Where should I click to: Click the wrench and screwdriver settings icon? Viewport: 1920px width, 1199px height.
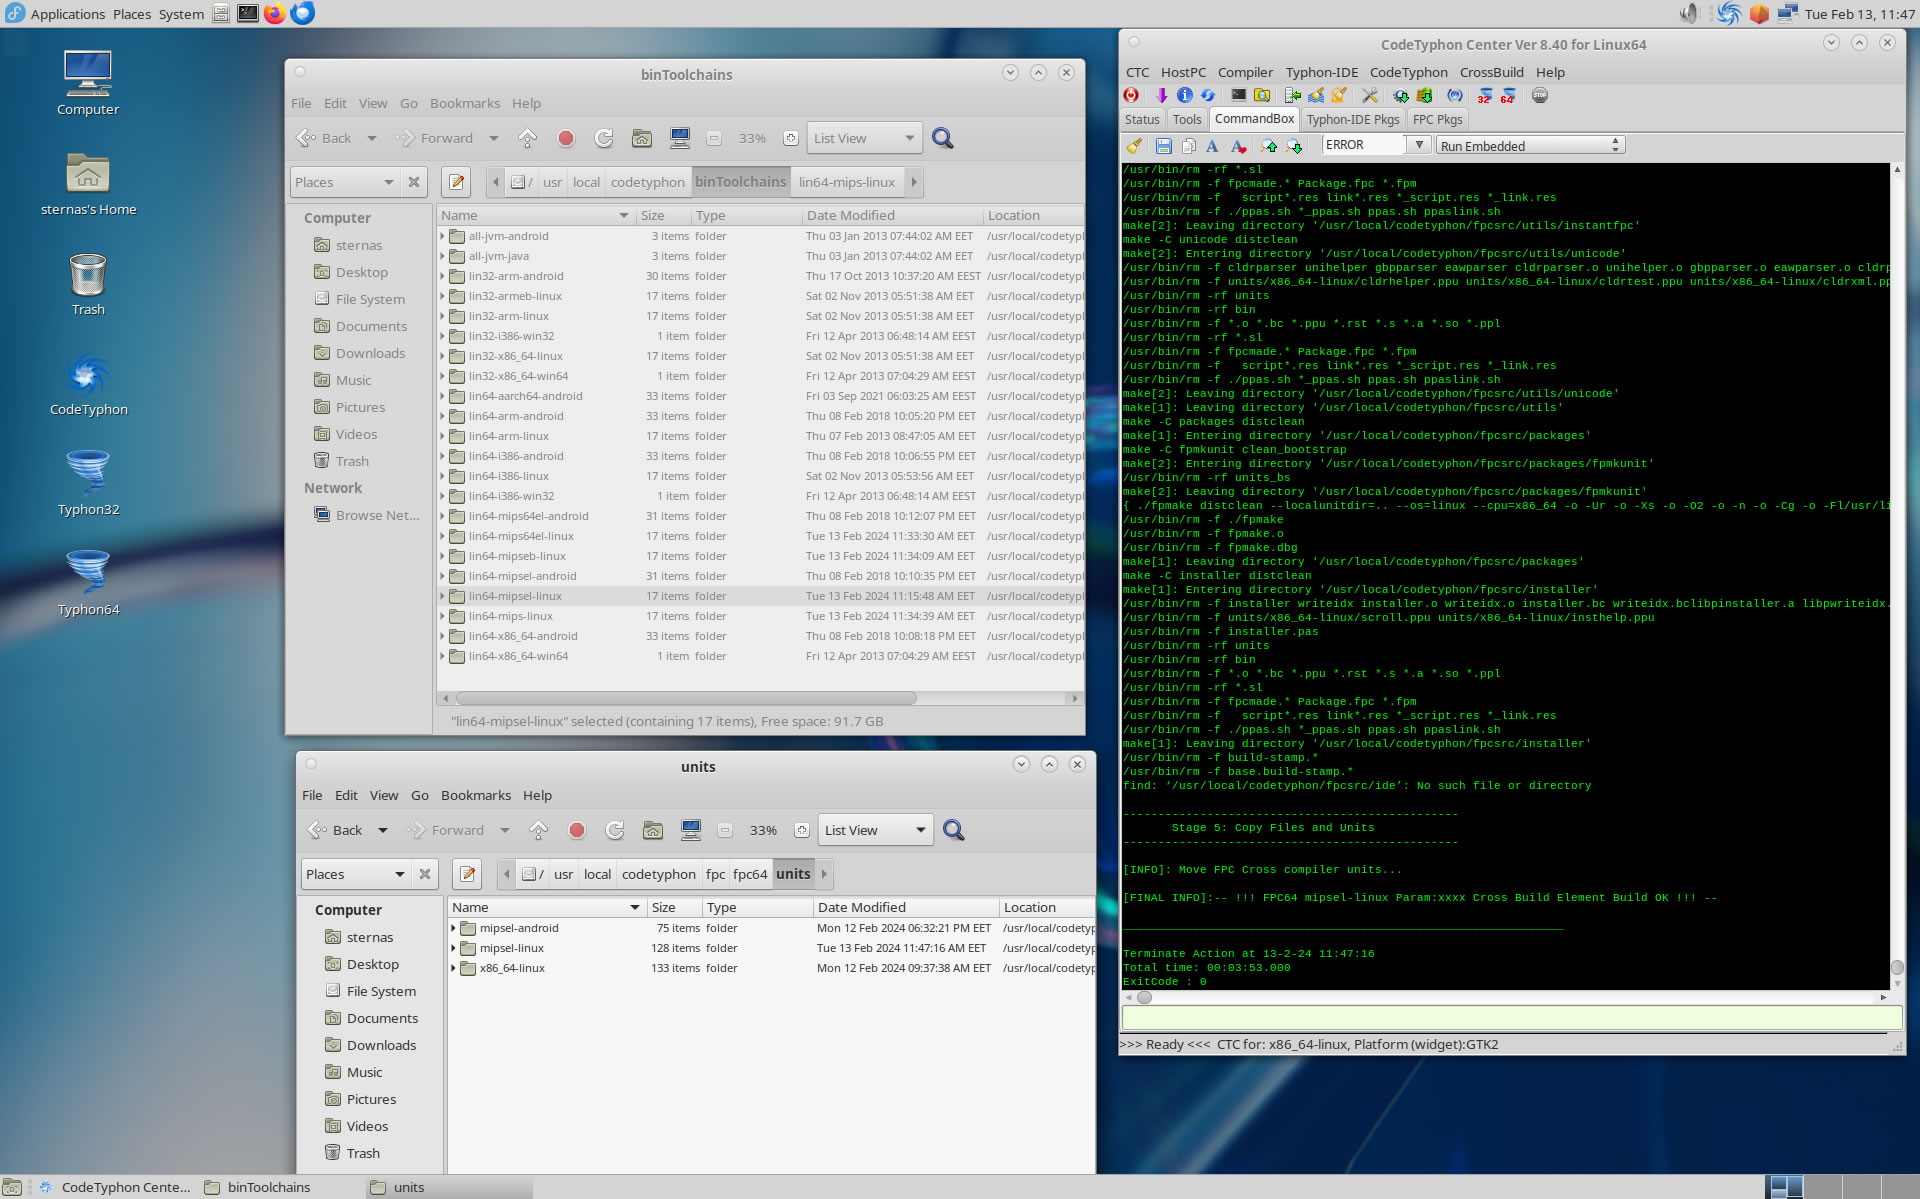click(1370, 96)
